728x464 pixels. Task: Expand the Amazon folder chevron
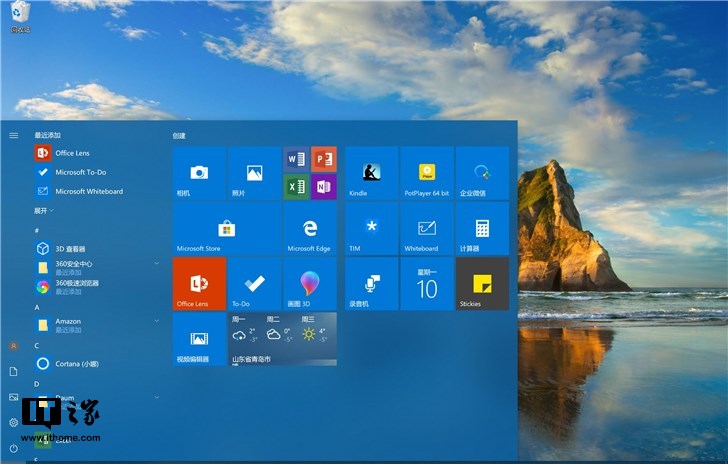156,321
